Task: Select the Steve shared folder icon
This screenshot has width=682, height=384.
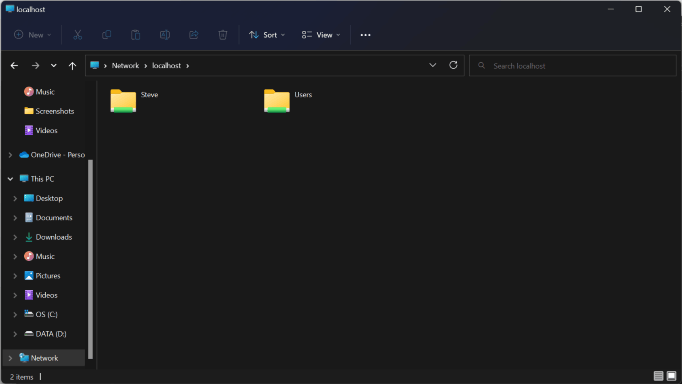Action: 123,101
